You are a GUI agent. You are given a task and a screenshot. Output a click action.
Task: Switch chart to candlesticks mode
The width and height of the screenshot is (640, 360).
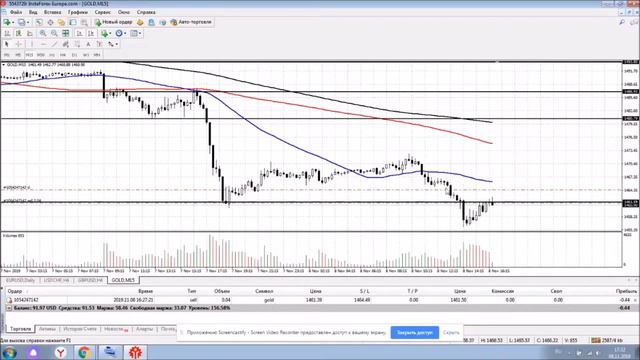pyautogui.click(x=19, y=33)
